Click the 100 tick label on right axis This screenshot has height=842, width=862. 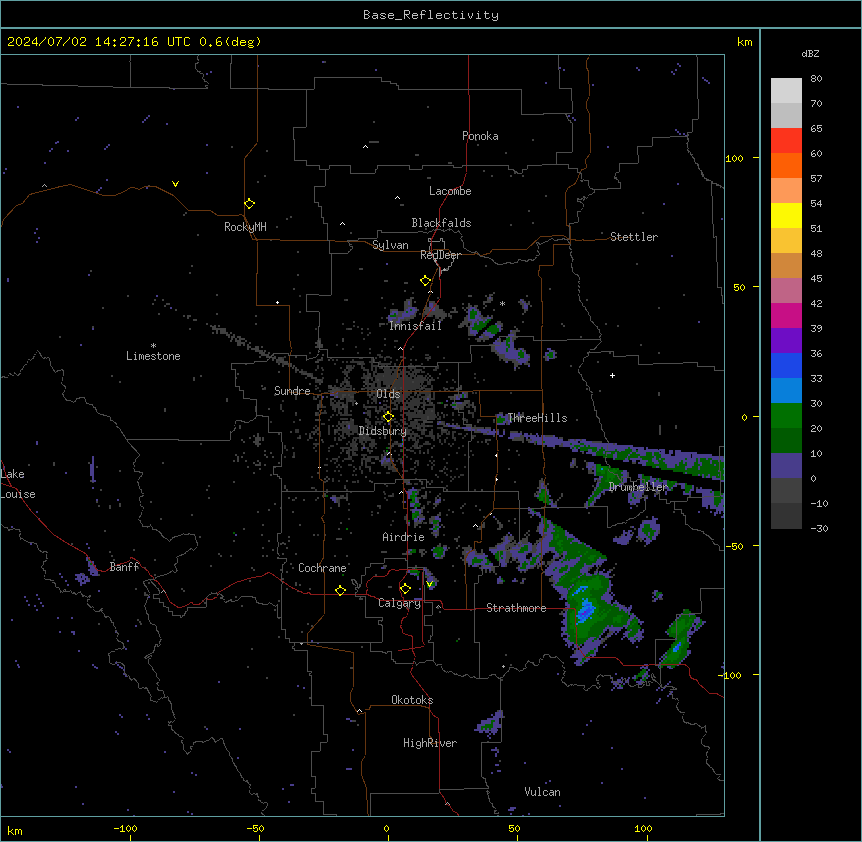(734, 158)
